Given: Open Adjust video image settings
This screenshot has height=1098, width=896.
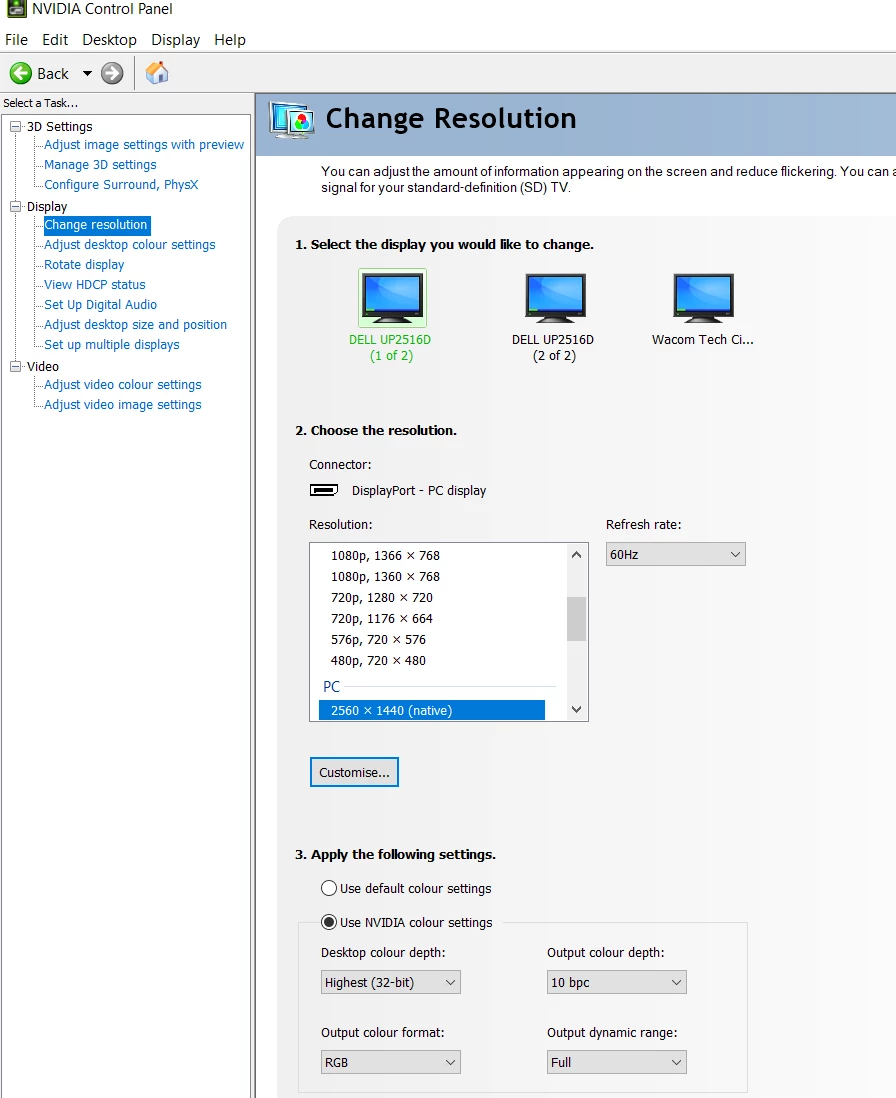Looking at the screenshot, I should 122,405.
